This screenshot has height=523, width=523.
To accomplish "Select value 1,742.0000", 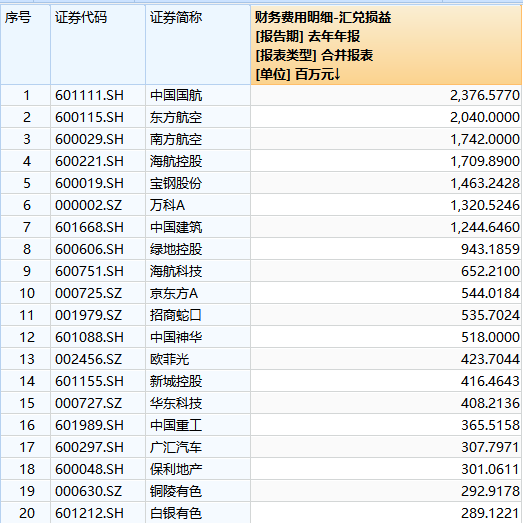I will [x=485, y=139].
